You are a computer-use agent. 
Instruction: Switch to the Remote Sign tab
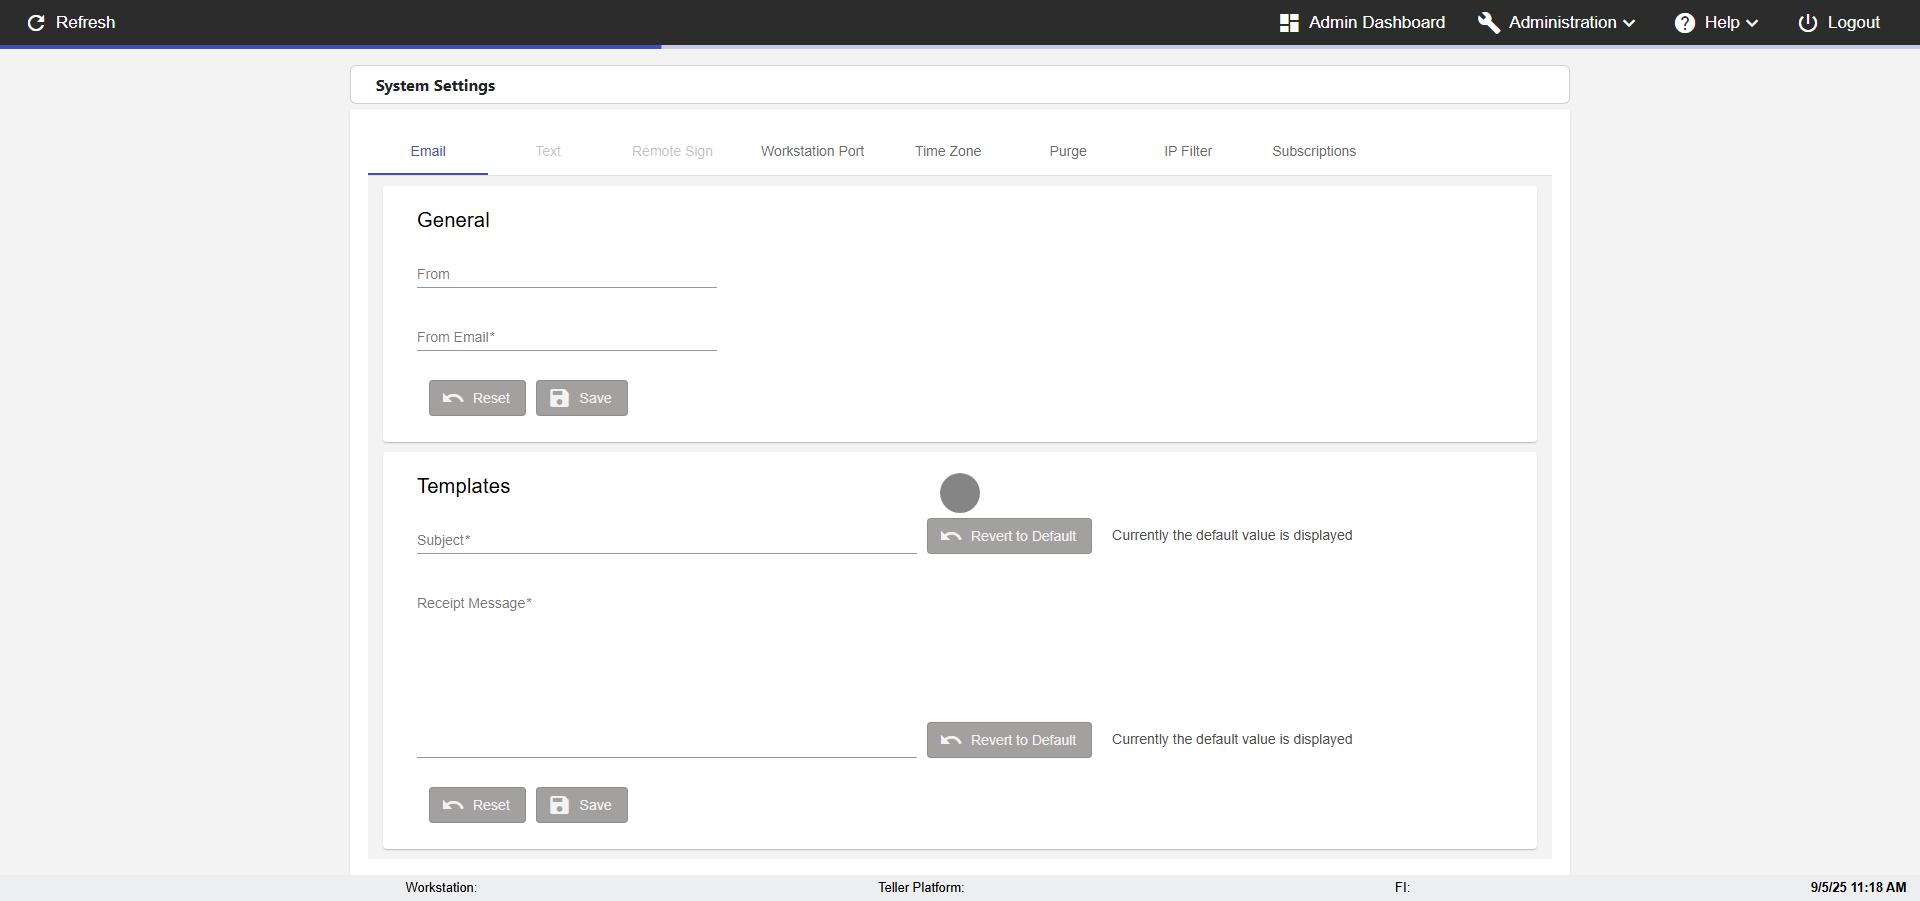click(x=672, y=151)
